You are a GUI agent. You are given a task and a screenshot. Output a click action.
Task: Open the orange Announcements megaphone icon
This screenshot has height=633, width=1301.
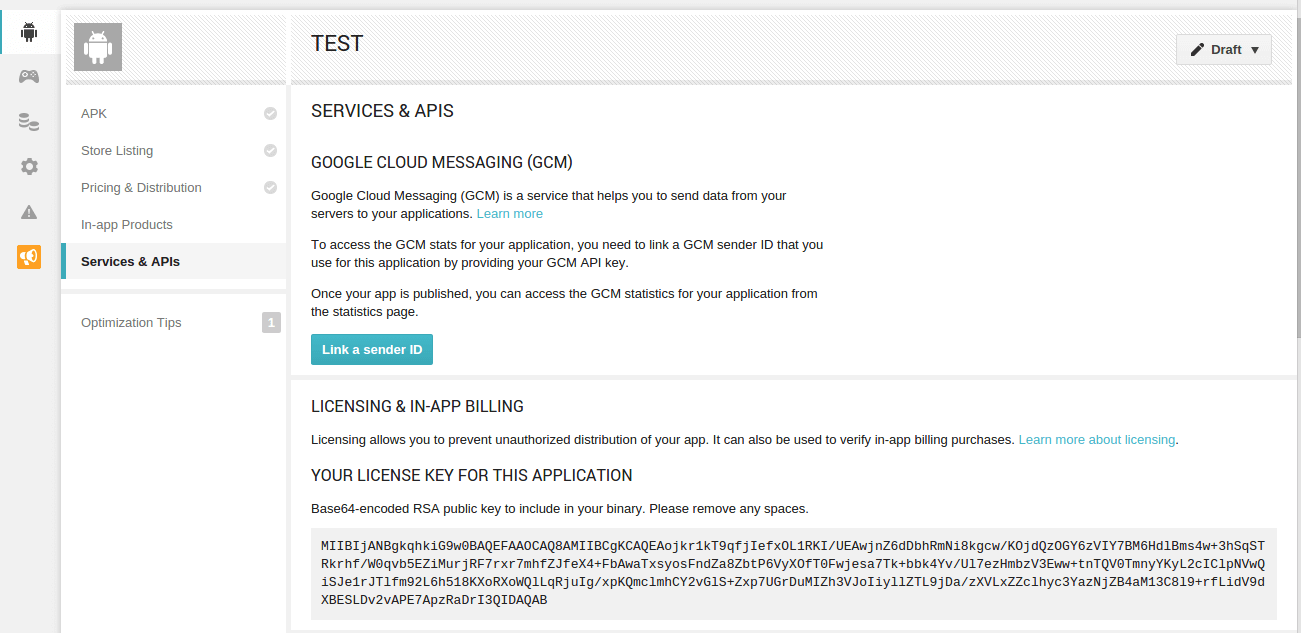(x=29, y=257)
